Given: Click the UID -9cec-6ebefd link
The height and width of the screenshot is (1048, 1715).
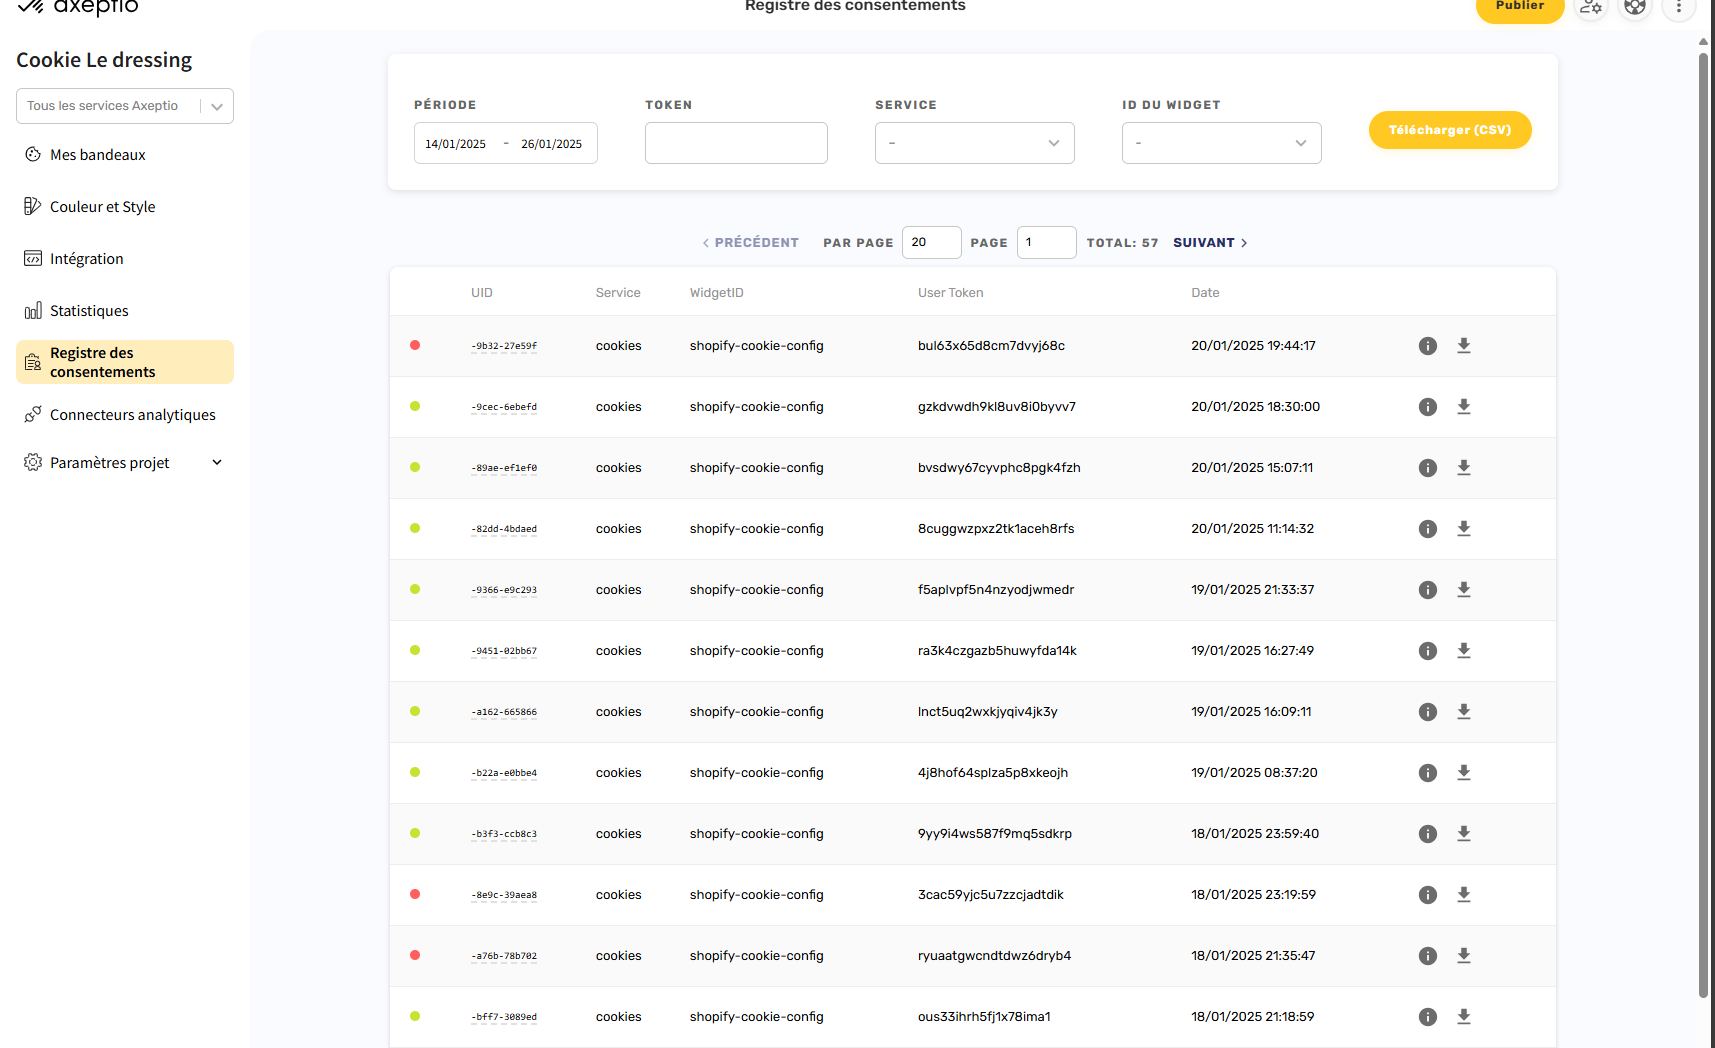Looking at the screenshot, I should [504, 407].
